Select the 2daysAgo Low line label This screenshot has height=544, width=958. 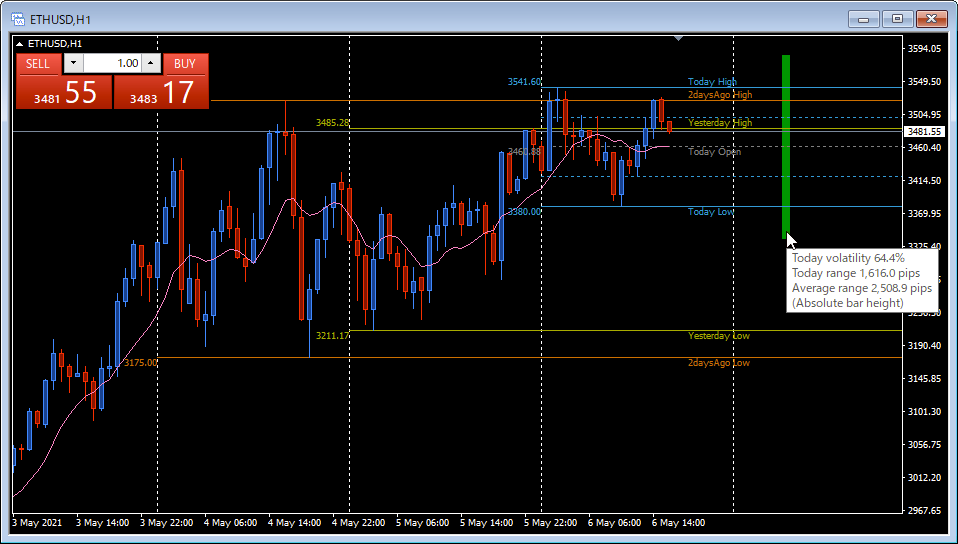[x=718, y=362]
